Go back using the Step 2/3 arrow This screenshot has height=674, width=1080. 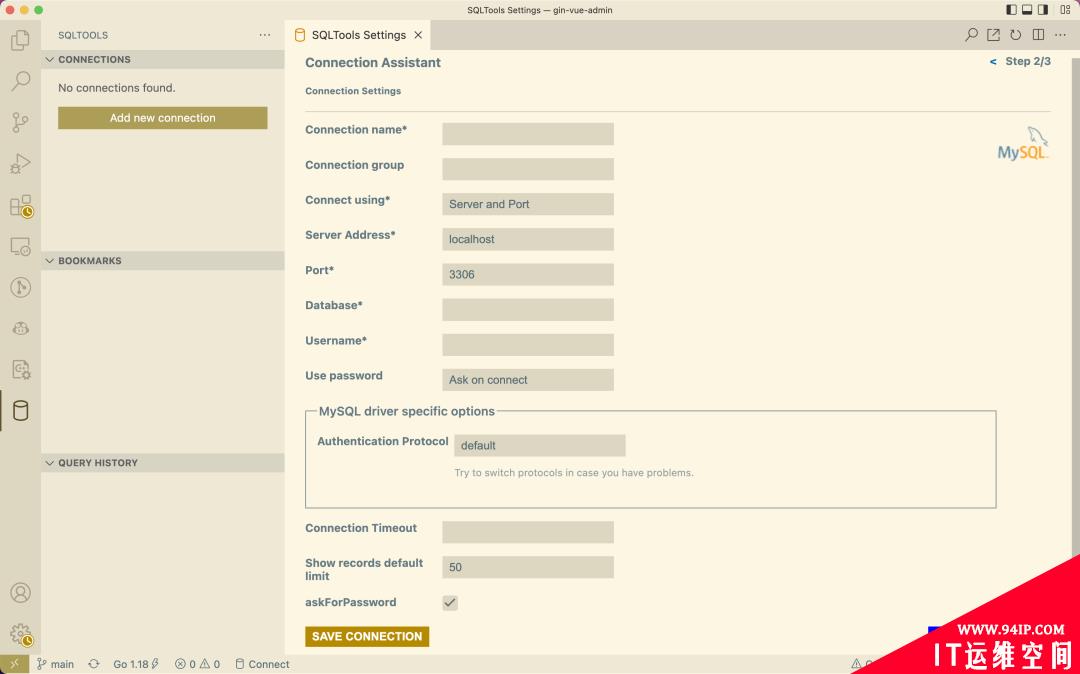(993, 62)
